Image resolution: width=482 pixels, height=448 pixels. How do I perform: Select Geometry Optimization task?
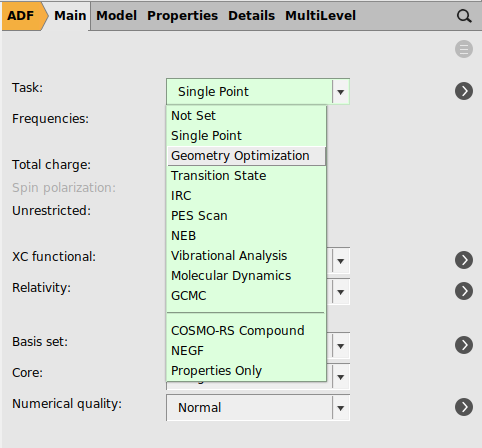tap(246, 156)
